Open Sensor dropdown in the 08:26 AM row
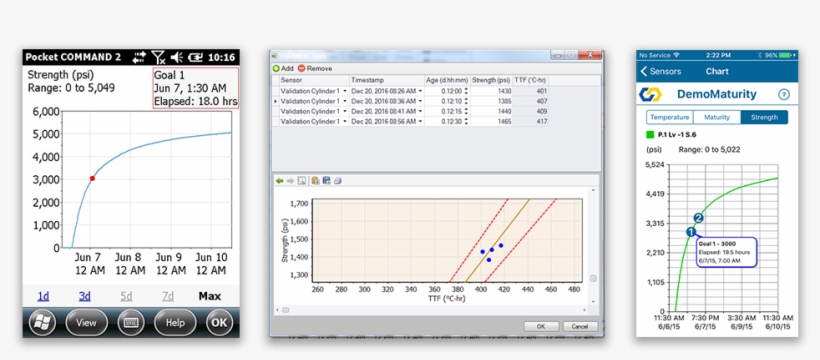Screen dimensions: 820x360 tap(345, 91)
